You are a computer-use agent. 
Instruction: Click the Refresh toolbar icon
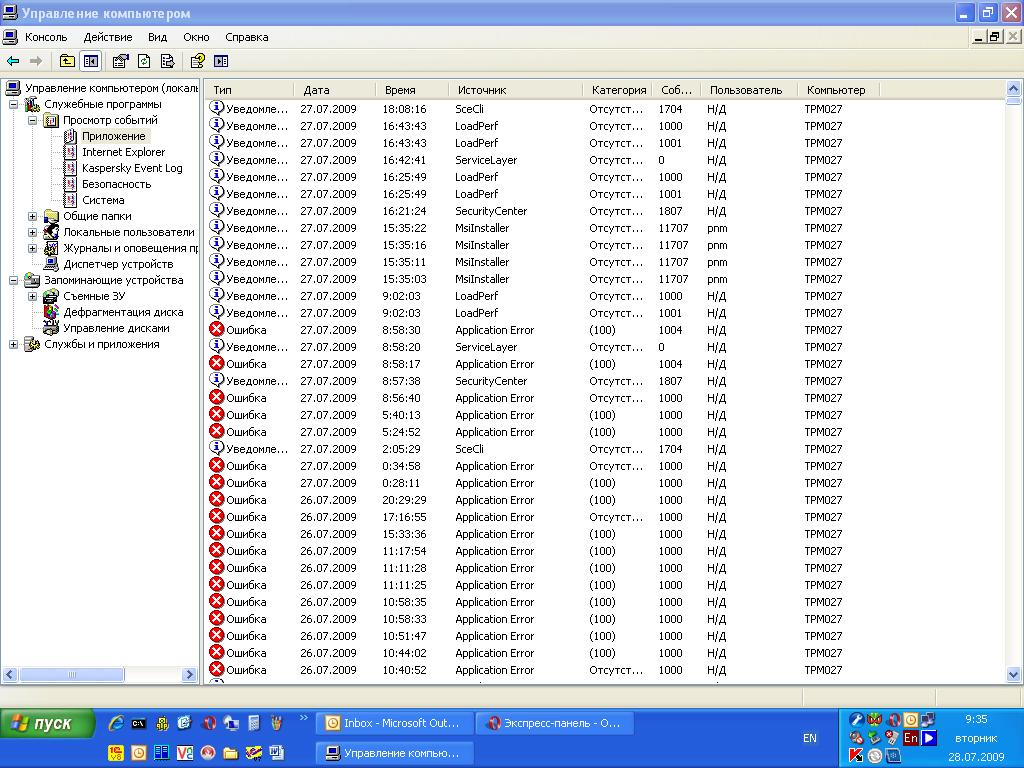(144, 61)
